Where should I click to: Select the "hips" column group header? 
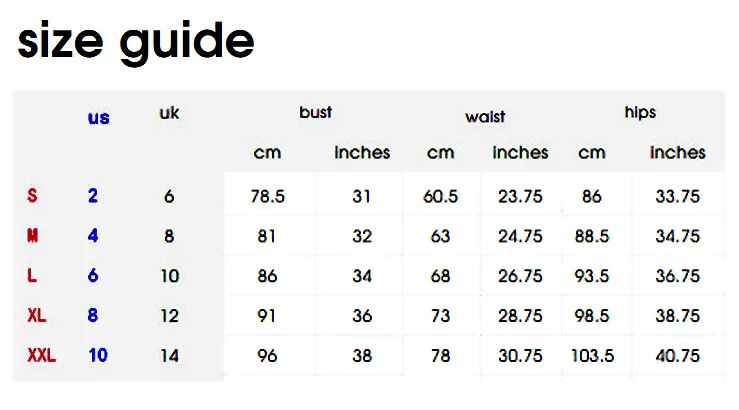(x=640, y=112)
